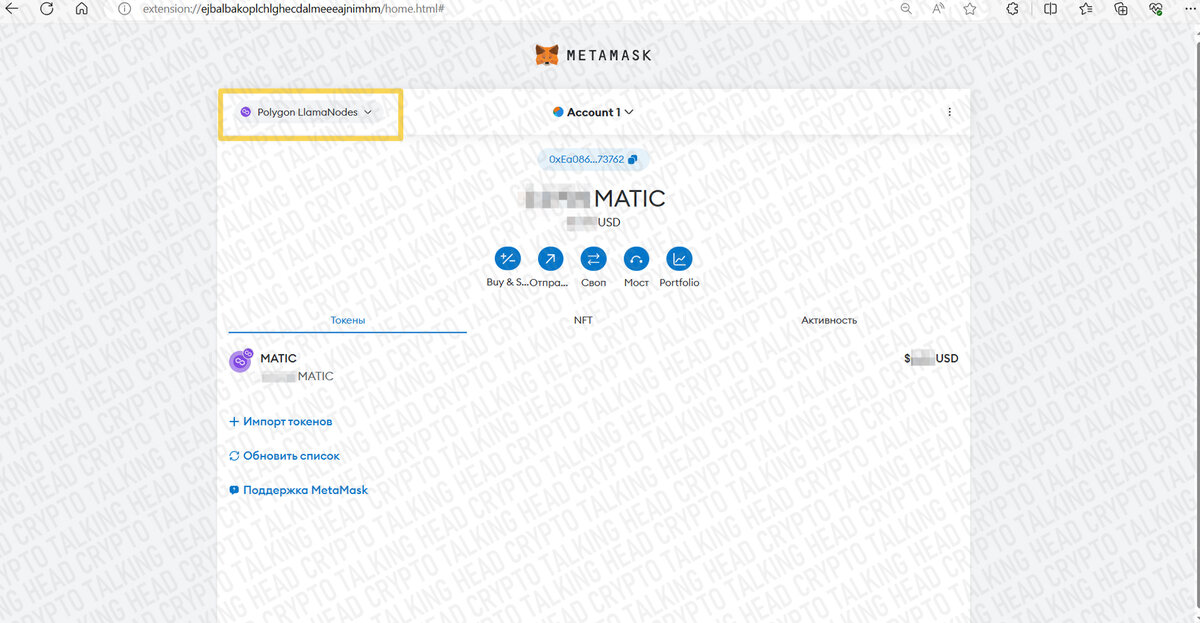Screen dimensions: 1200x623
Task: Click the favorites star in the address bar
Action: (968, 9)
